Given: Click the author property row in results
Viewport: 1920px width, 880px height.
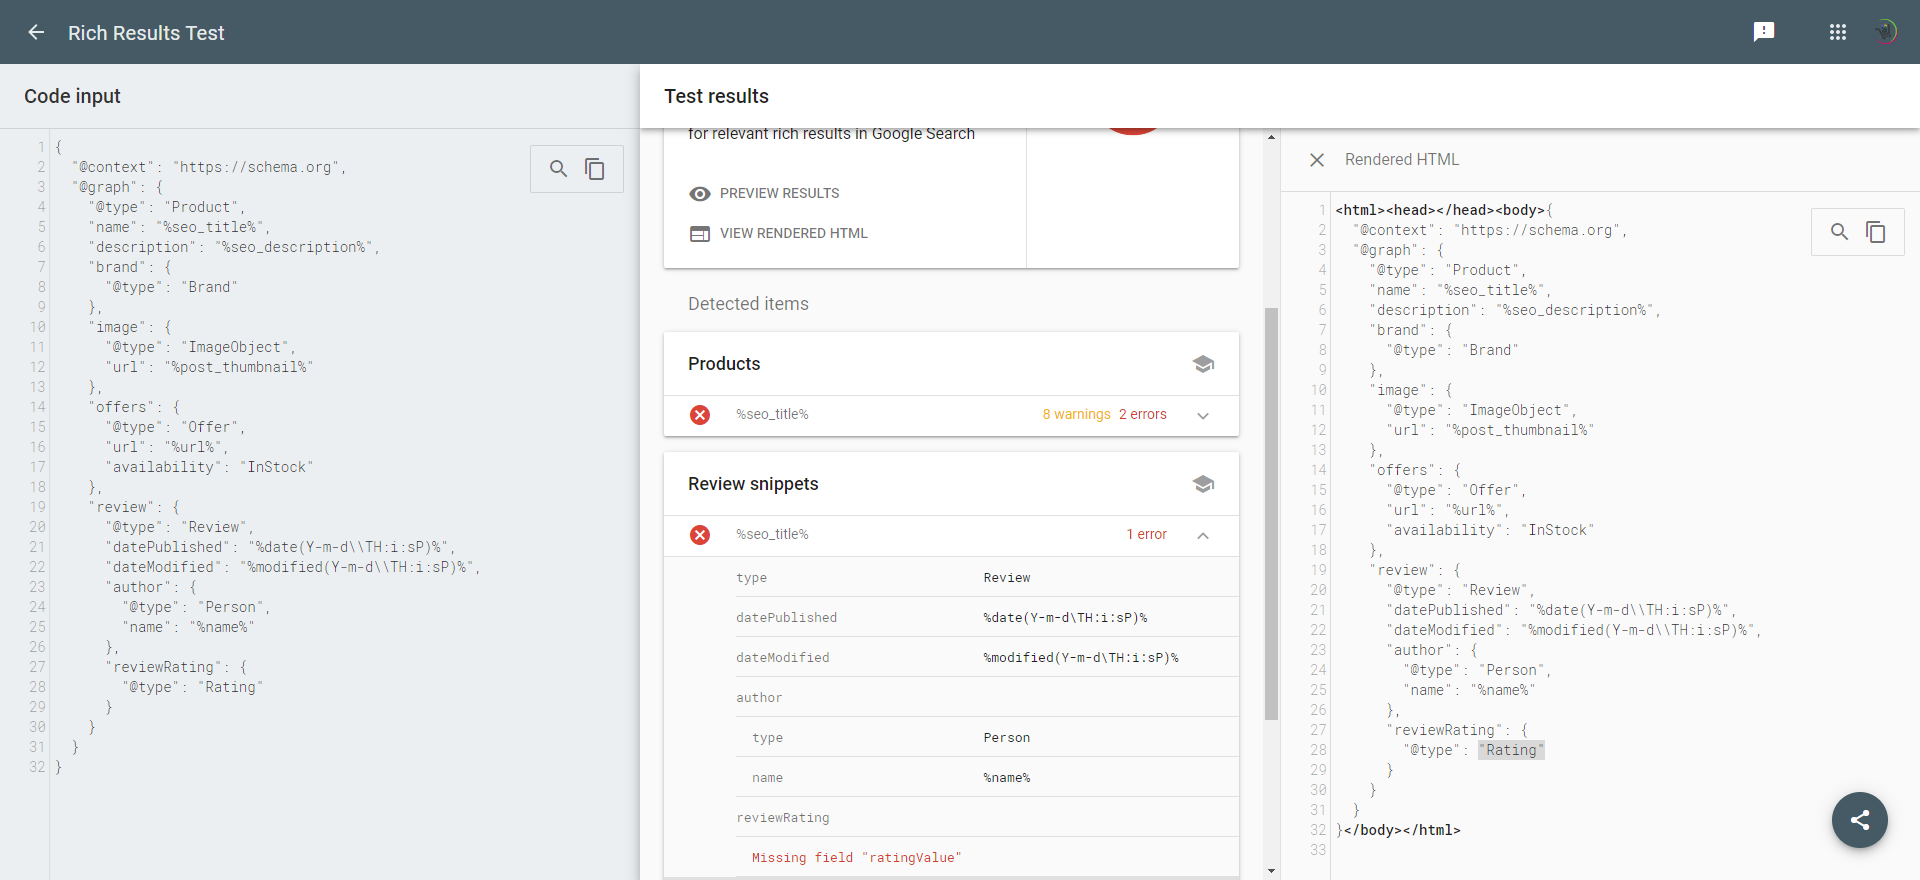Looking at the screenshot, I should point(987,697).
